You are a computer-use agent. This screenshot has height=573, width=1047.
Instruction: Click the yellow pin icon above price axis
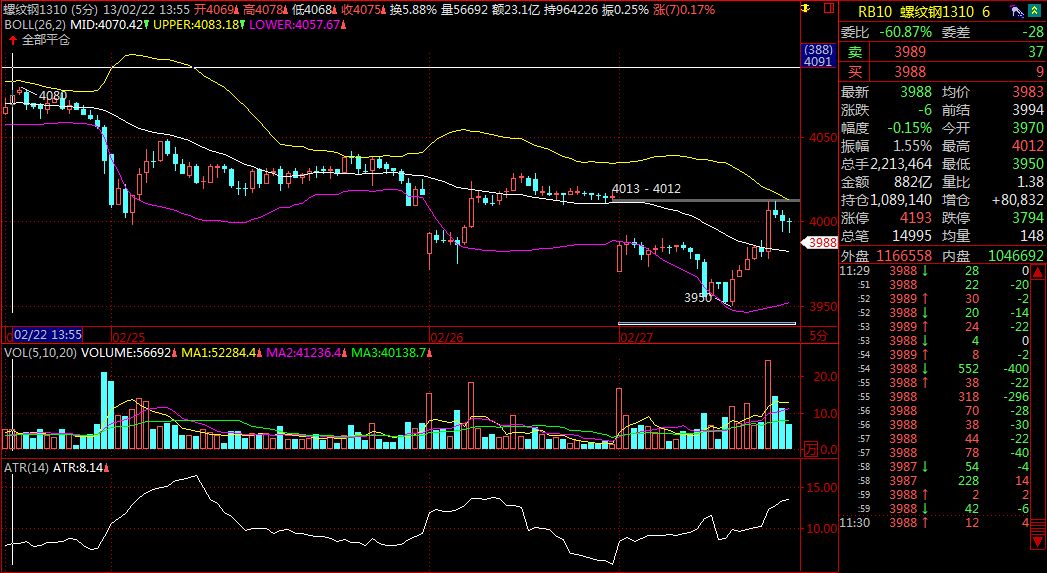807,9
